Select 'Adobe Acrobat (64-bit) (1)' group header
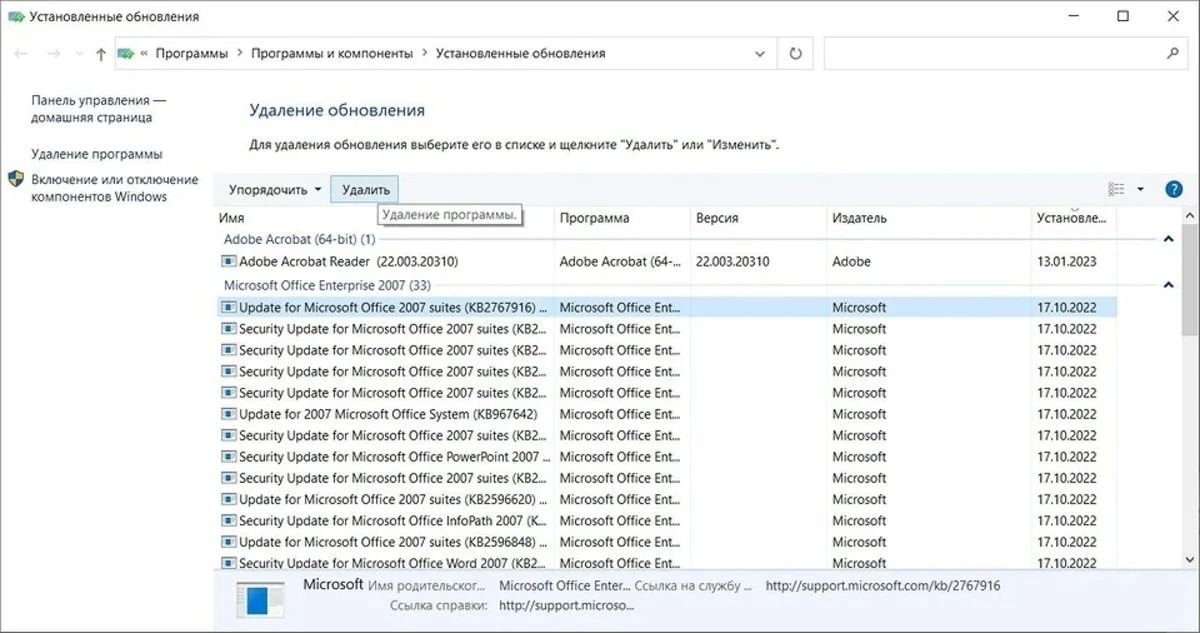1200x633 pixels. 299,240
